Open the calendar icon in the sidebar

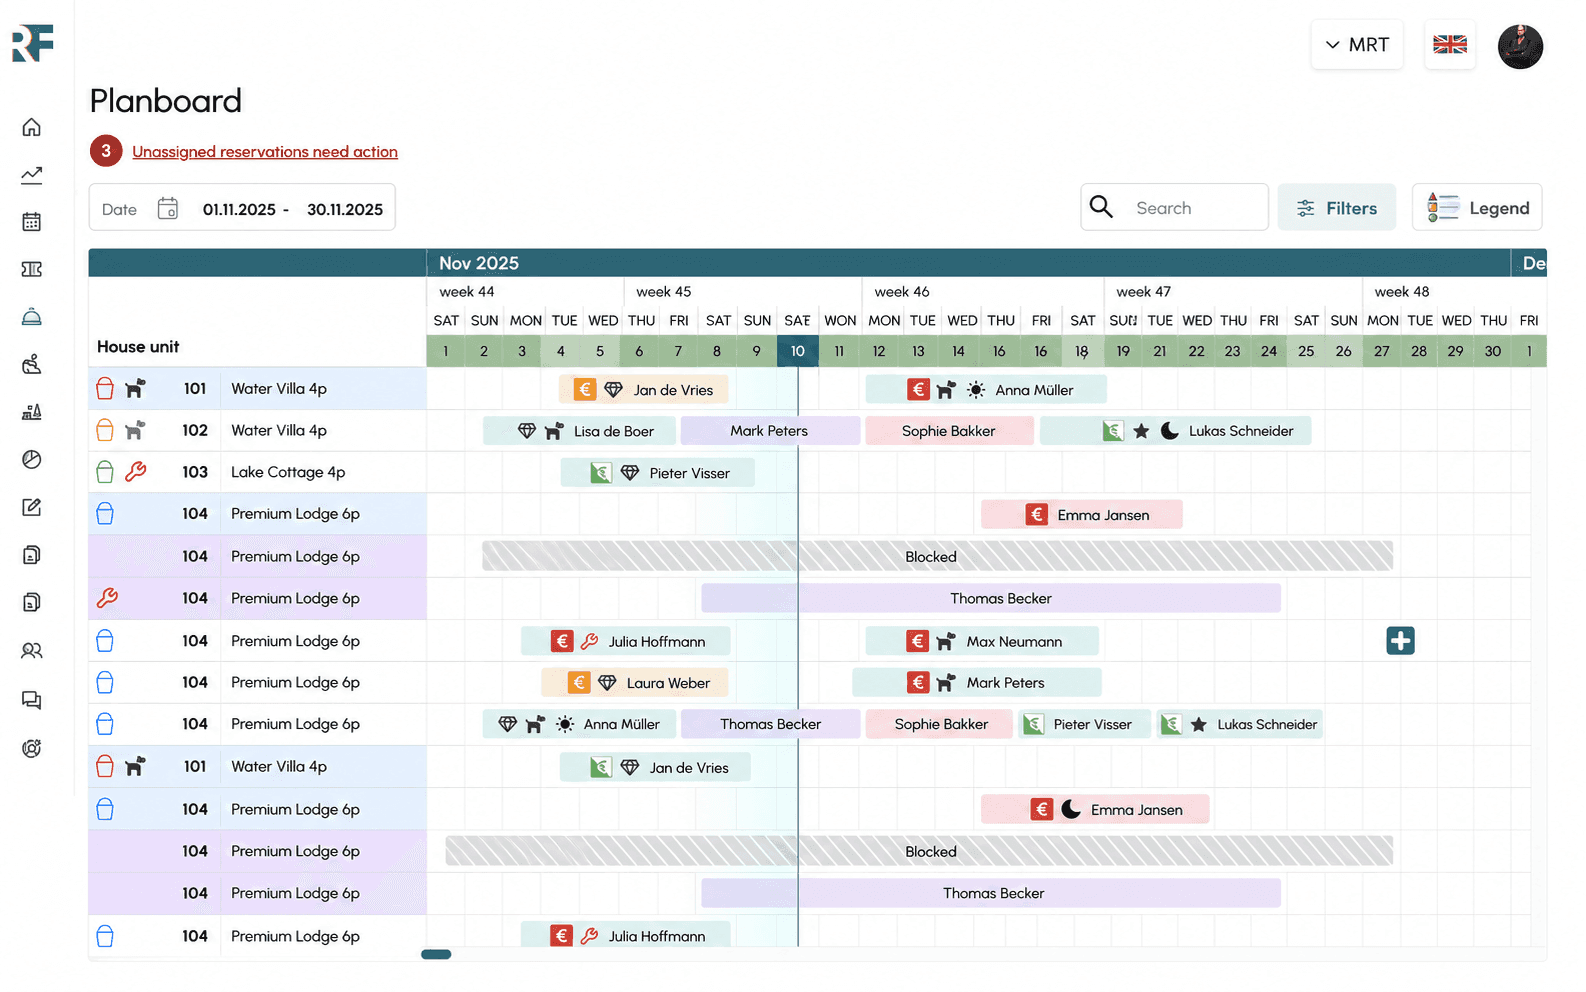tap(32, 222)
